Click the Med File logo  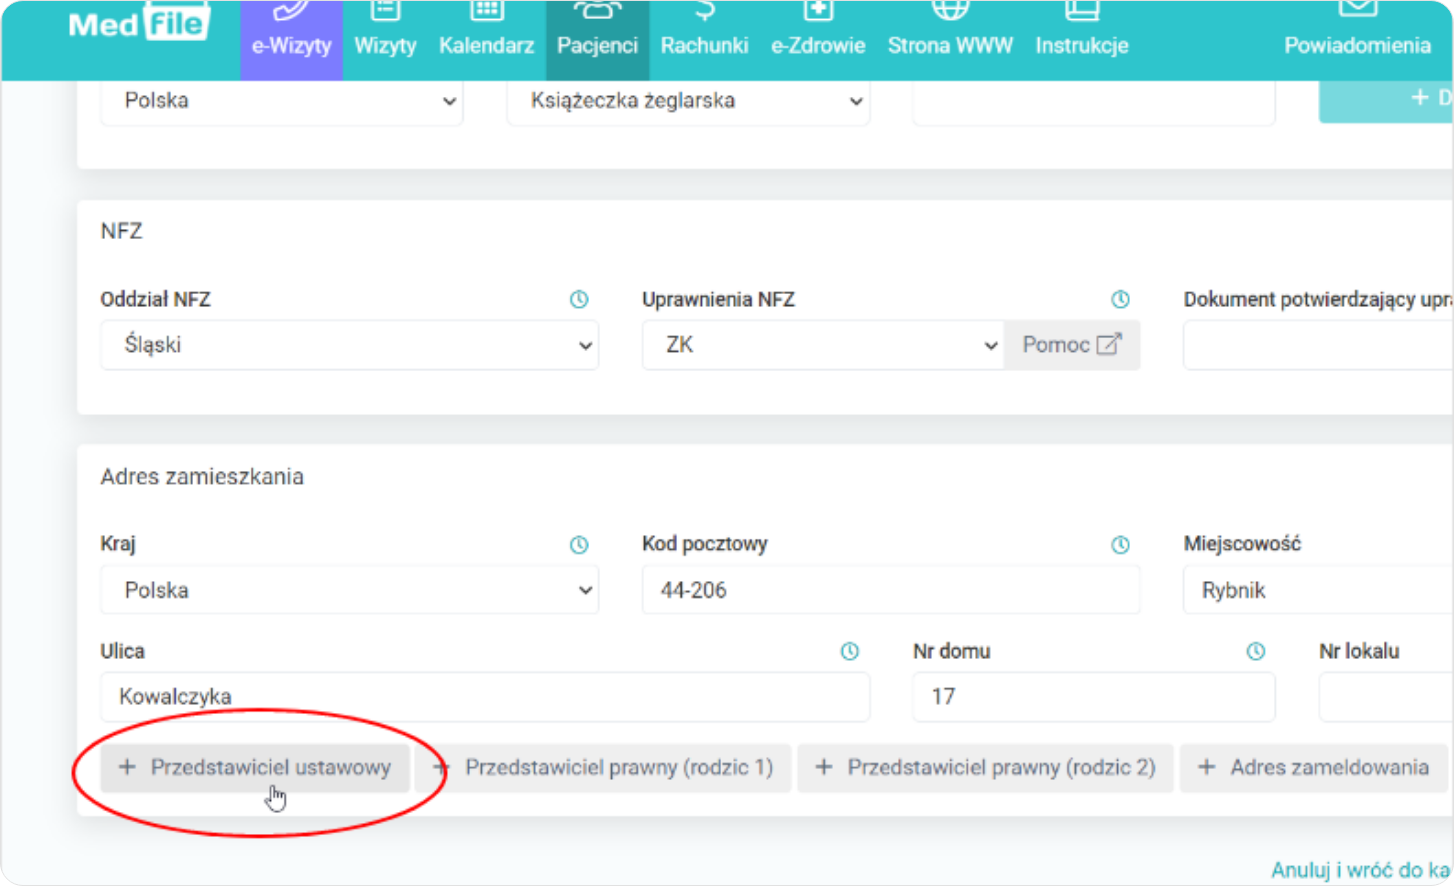[x=139, y=22]
